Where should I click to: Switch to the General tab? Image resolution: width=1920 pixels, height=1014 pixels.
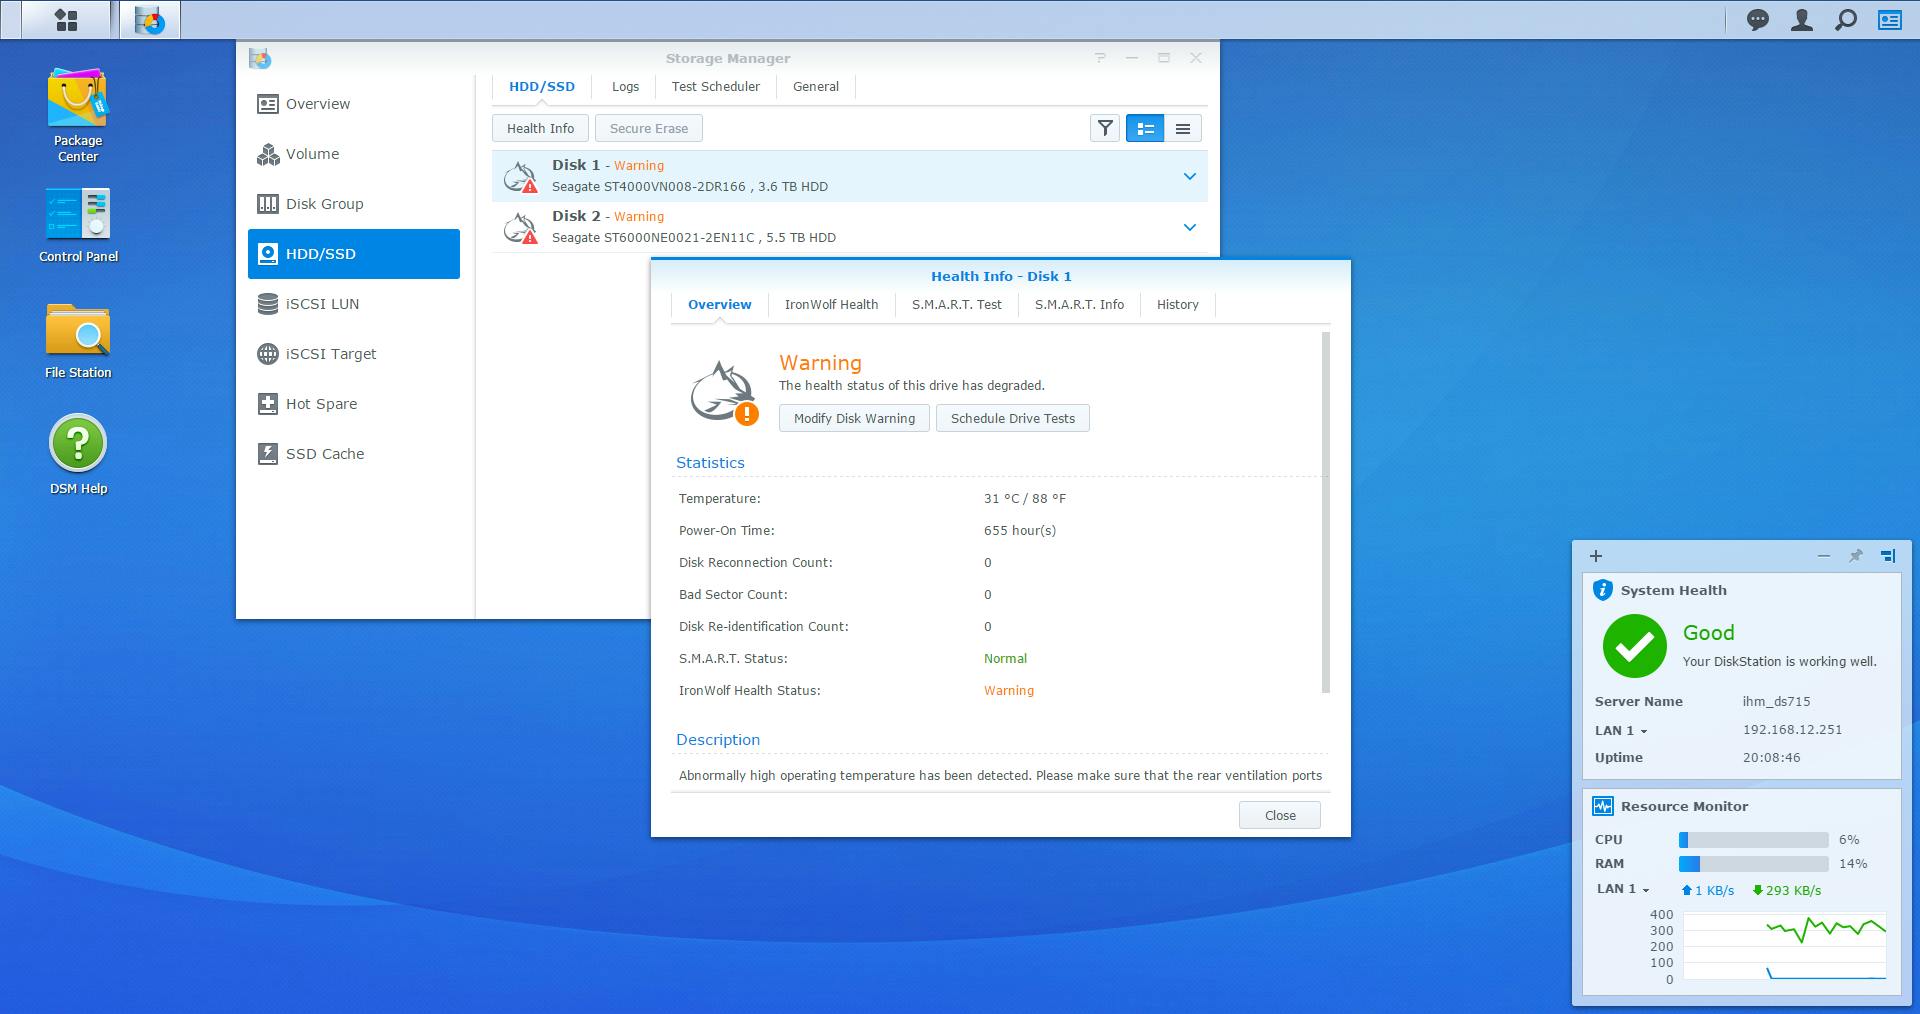point(816,87)
